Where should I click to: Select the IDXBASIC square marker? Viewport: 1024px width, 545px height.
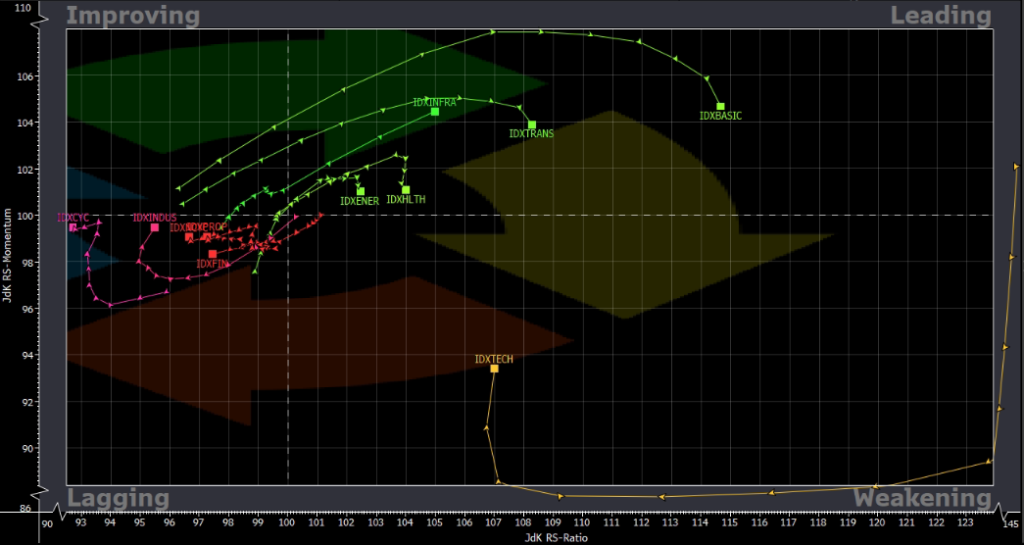point(720,106)
